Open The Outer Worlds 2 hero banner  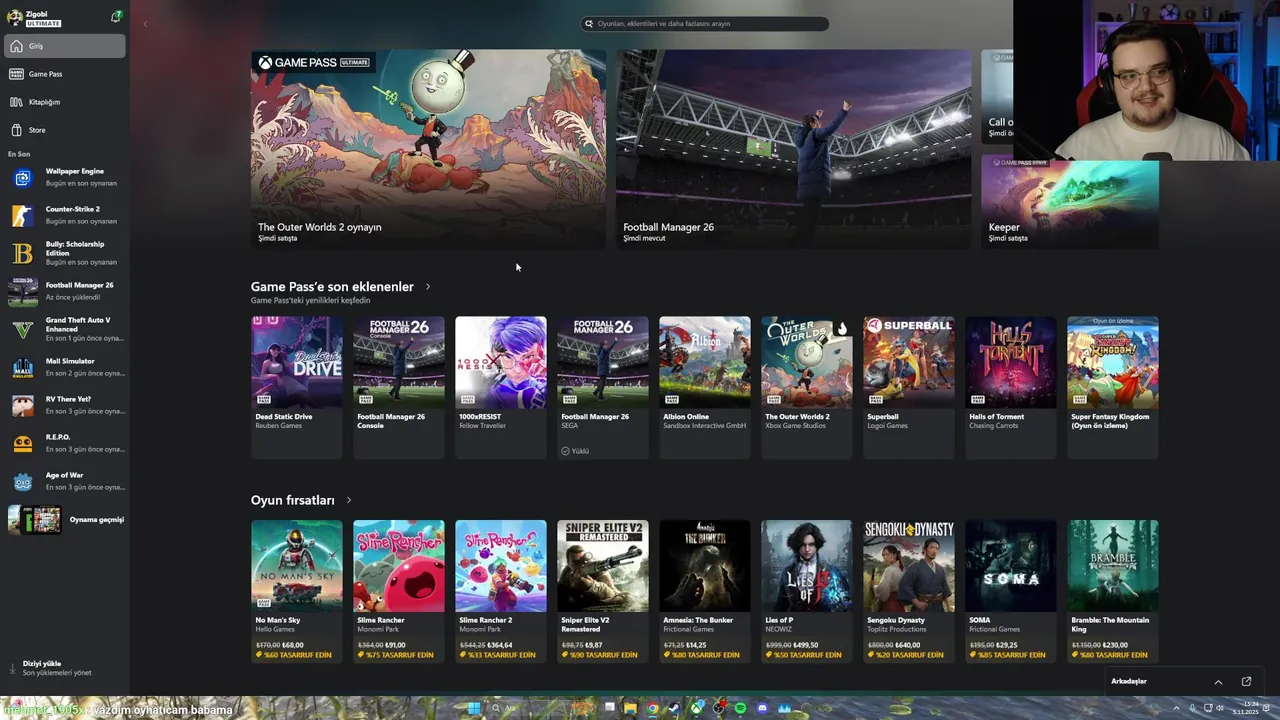click(x=428, y=149)
